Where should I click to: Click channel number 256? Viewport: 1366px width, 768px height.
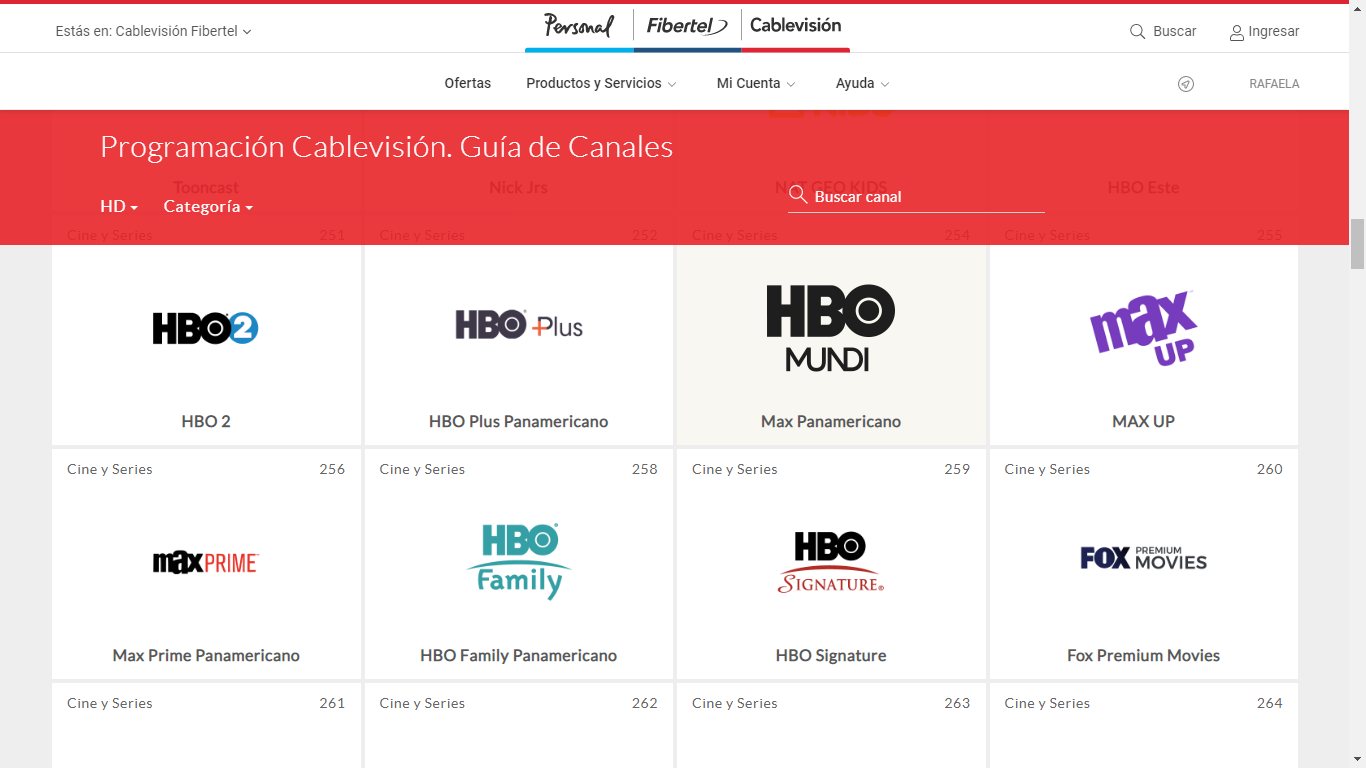point(332,469)
